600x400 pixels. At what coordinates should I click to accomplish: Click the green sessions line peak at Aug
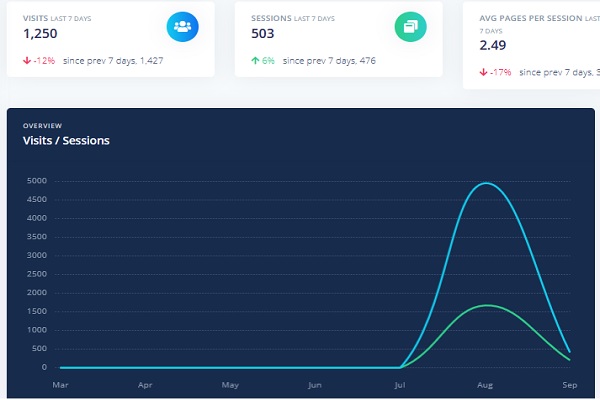pos(486,305)
